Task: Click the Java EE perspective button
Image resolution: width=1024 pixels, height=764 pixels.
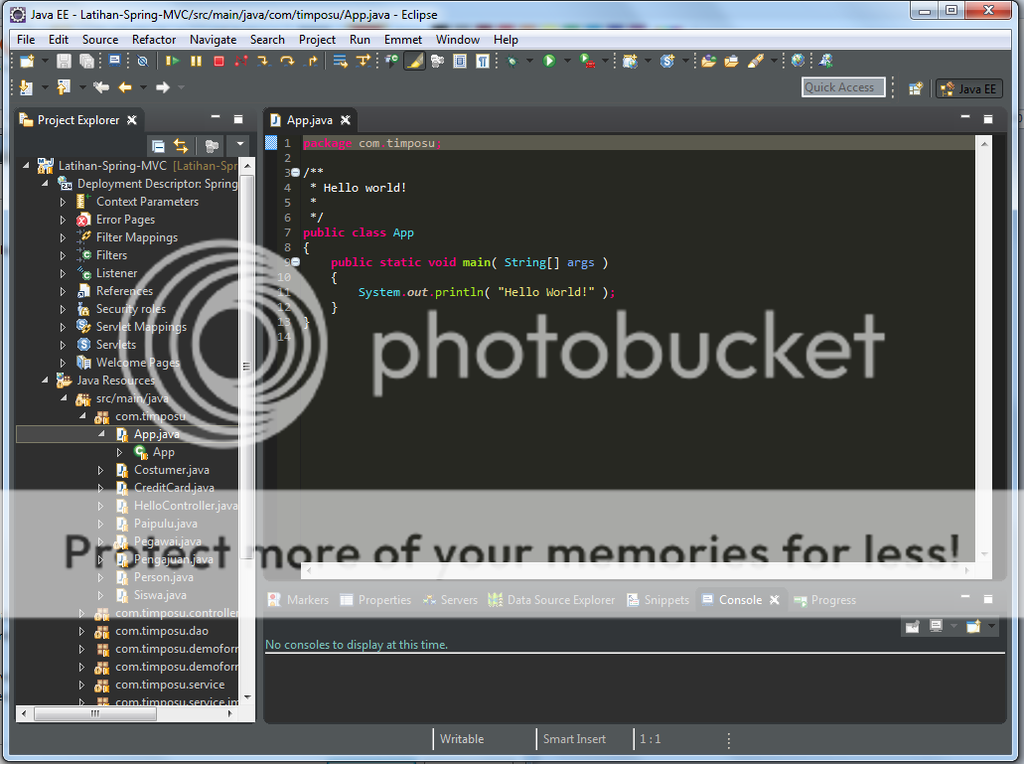Action: [x=967, y=88]
